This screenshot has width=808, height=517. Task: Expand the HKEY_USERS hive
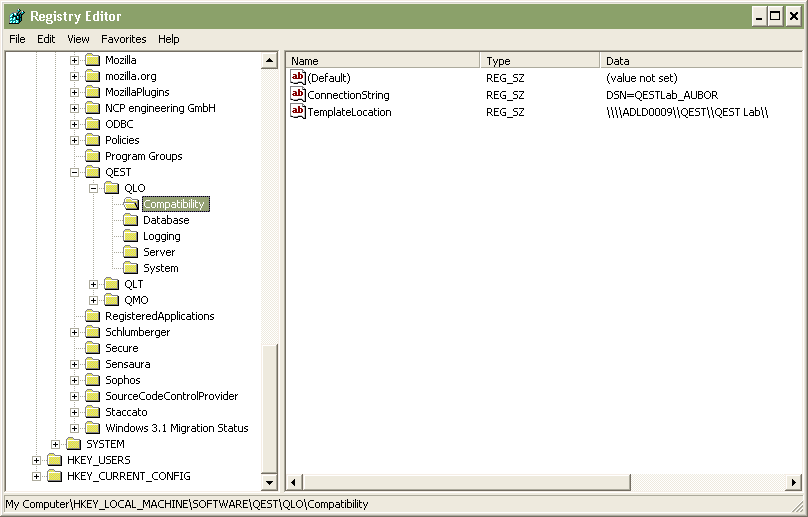37,460
